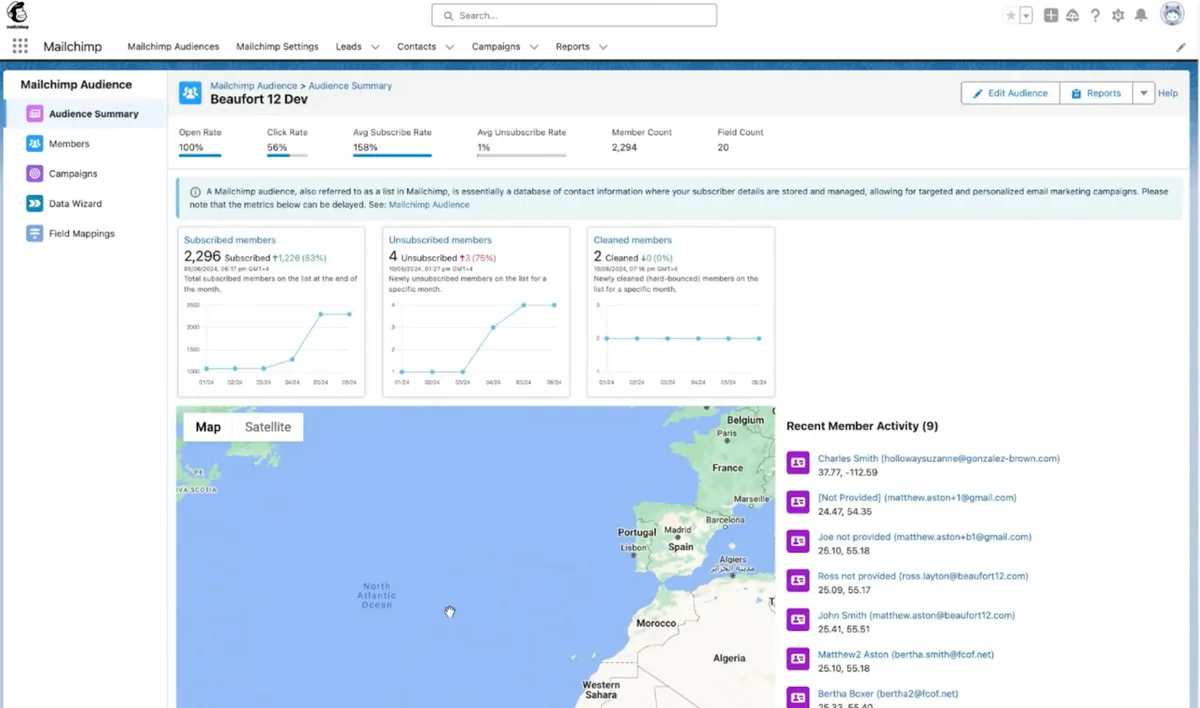This screenshot has width=1200, height=708.
Task: Open the Subscribed members chart title
Action: 230,240
